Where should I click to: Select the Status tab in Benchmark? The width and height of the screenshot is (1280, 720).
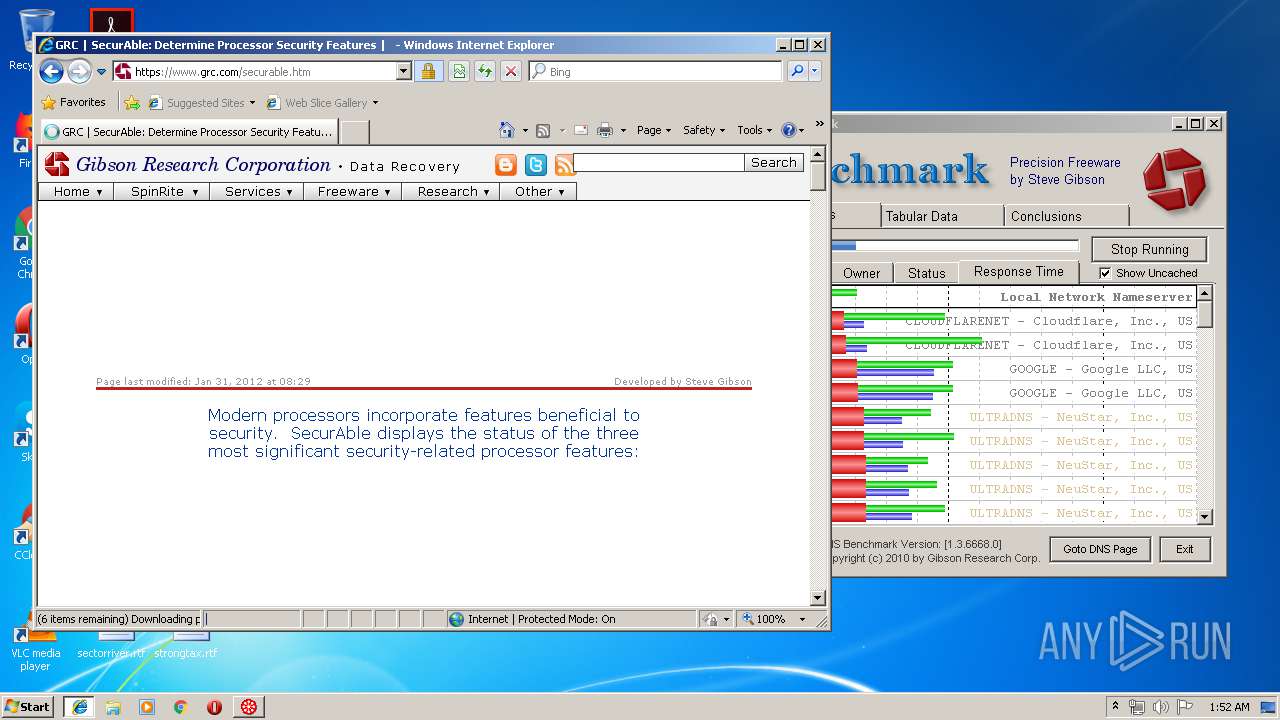coord(926,273)
